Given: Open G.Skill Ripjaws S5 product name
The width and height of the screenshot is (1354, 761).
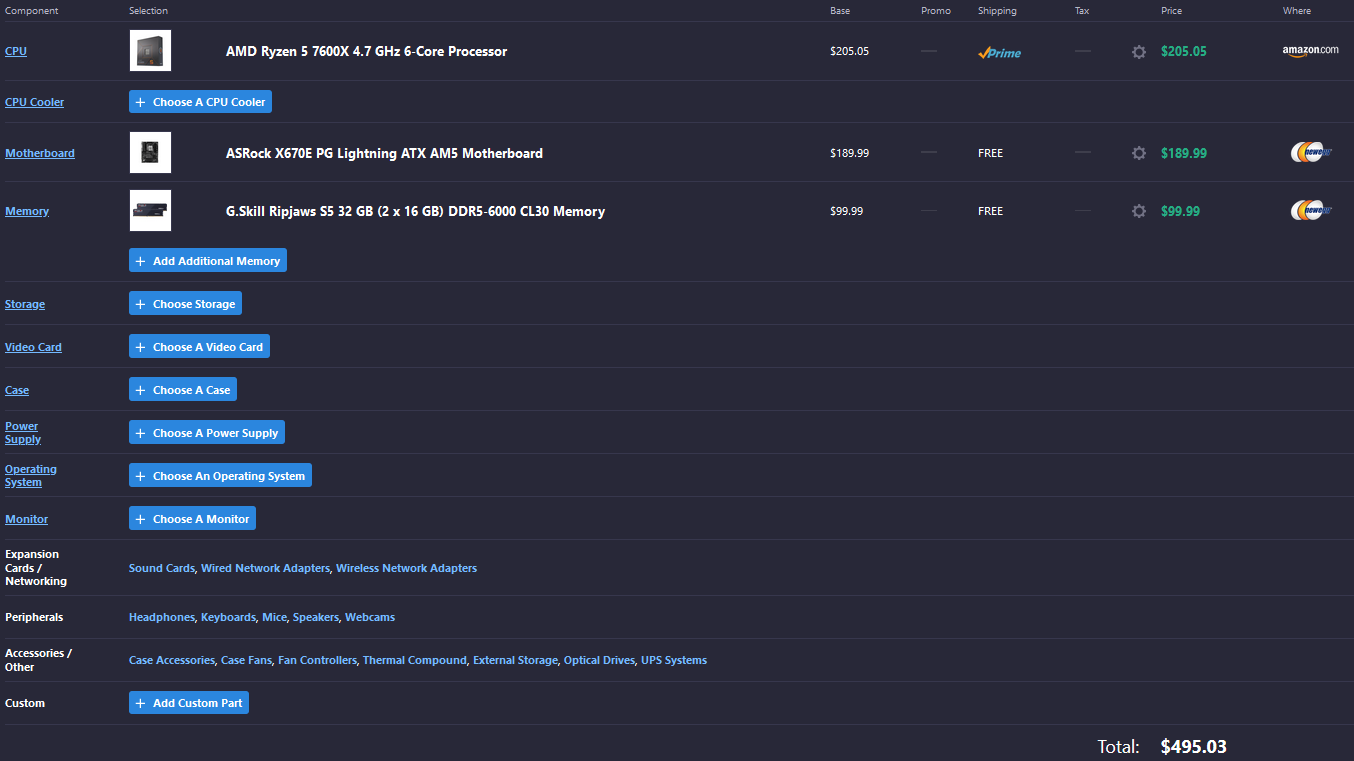Looking at the screenshot, I should coord(415,211).
